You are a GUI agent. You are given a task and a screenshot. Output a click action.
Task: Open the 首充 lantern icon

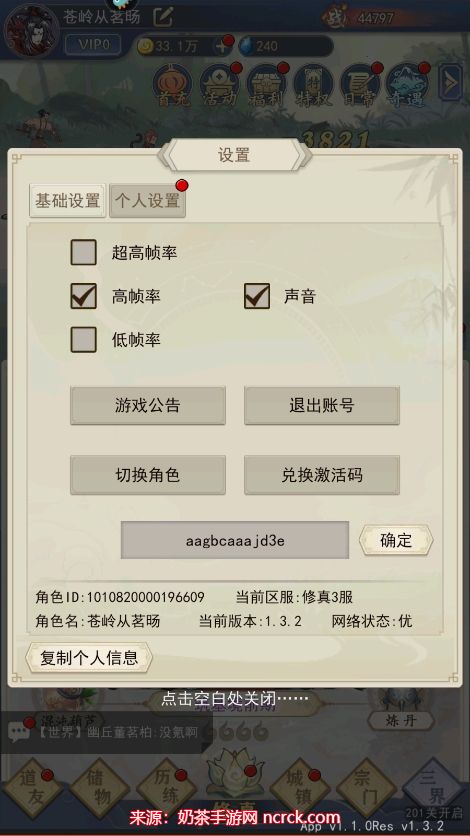pyautogui.click(x=174, y=86)
